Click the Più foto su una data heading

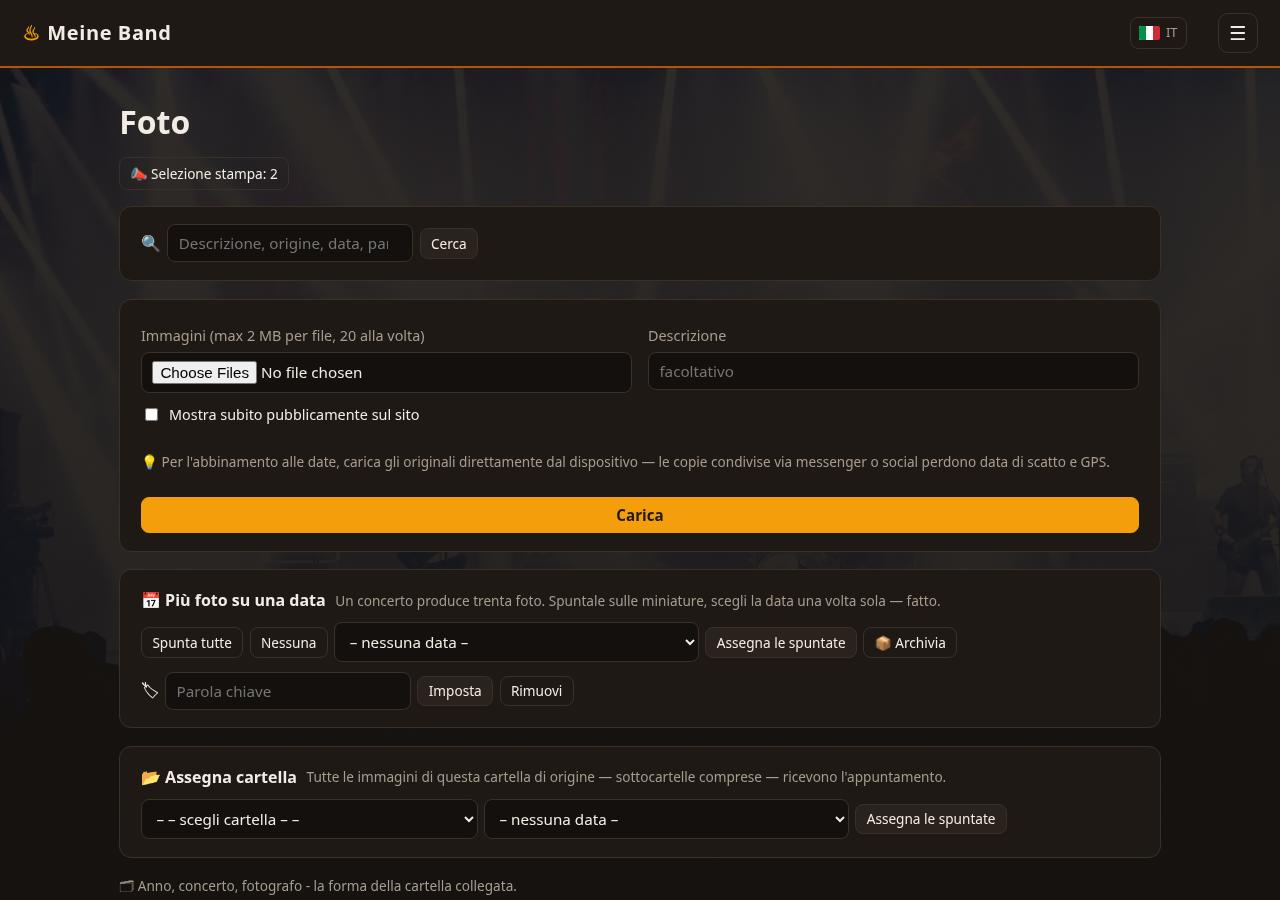tap(245, 600)
